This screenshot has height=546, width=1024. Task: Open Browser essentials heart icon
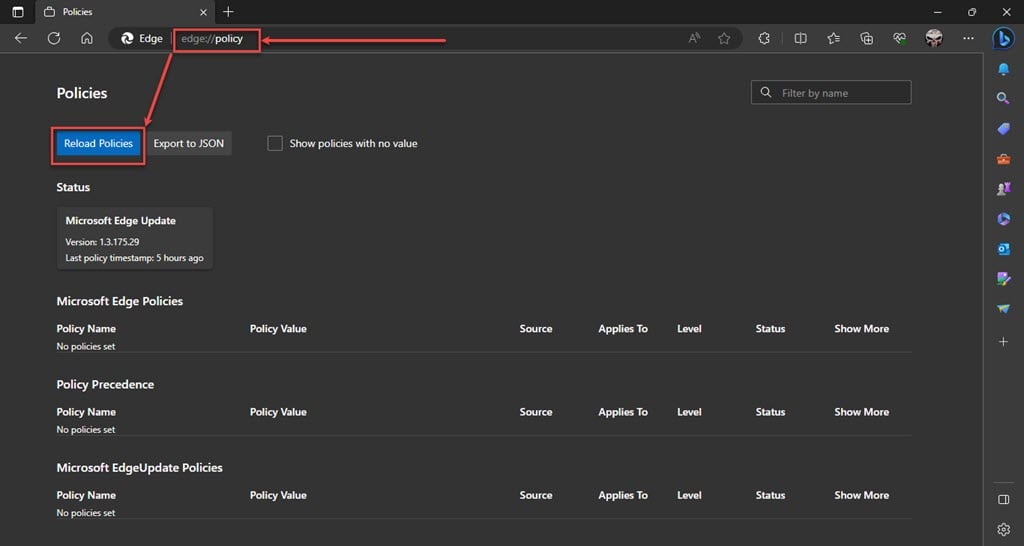[x=899, y=39]
